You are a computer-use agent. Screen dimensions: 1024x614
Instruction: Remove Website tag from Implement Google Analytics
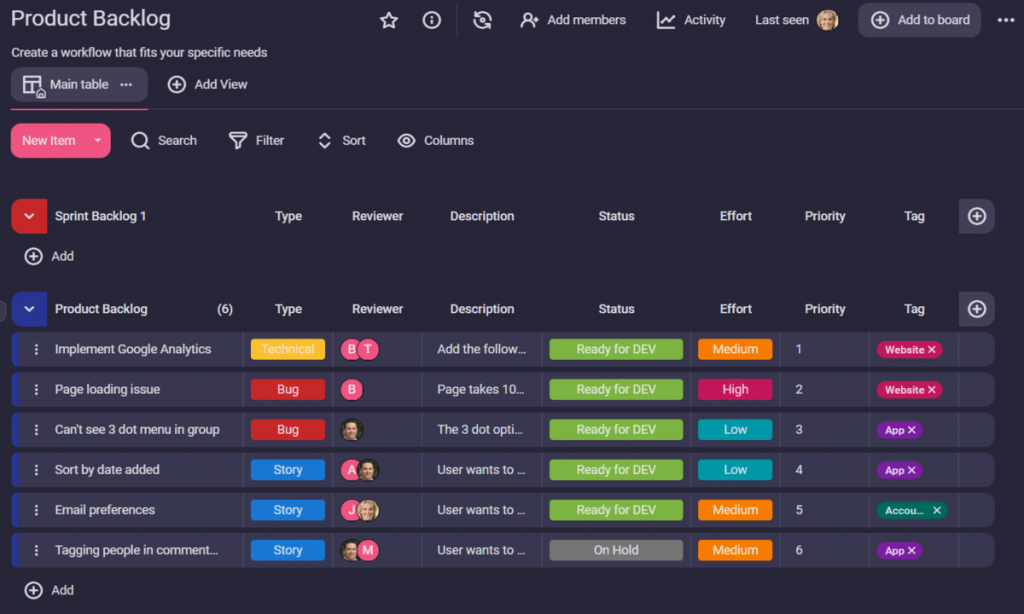tap(932, 350)
